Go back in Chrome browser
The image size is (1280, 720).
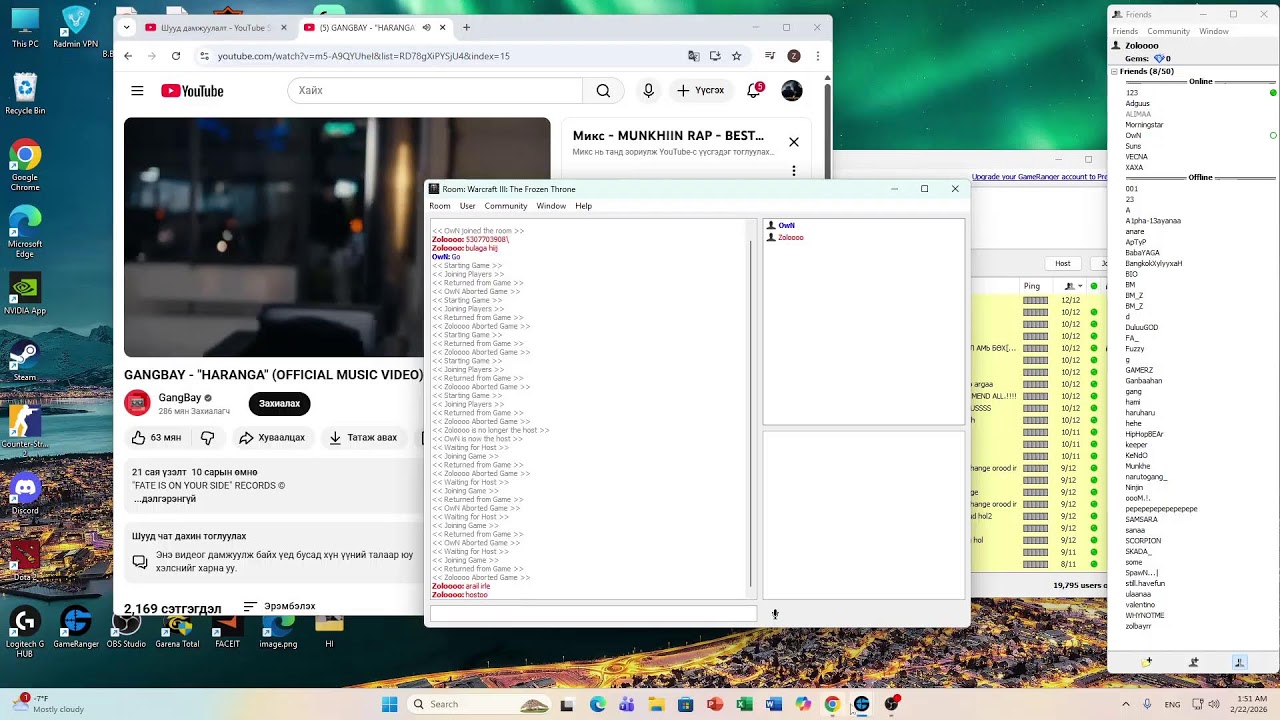click(x=128, y=56)
